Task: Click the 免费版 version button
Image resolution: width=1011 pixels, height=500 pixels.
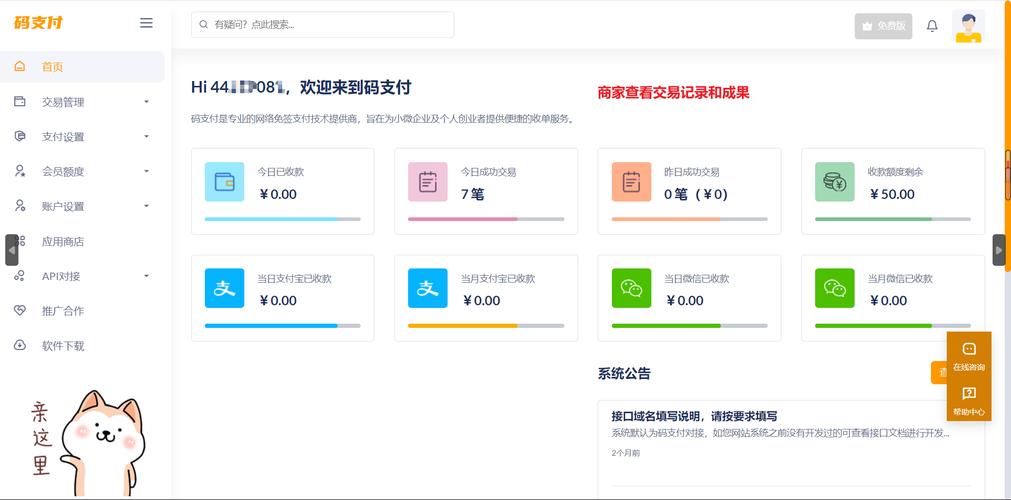Action: click(x=883, y=26)
